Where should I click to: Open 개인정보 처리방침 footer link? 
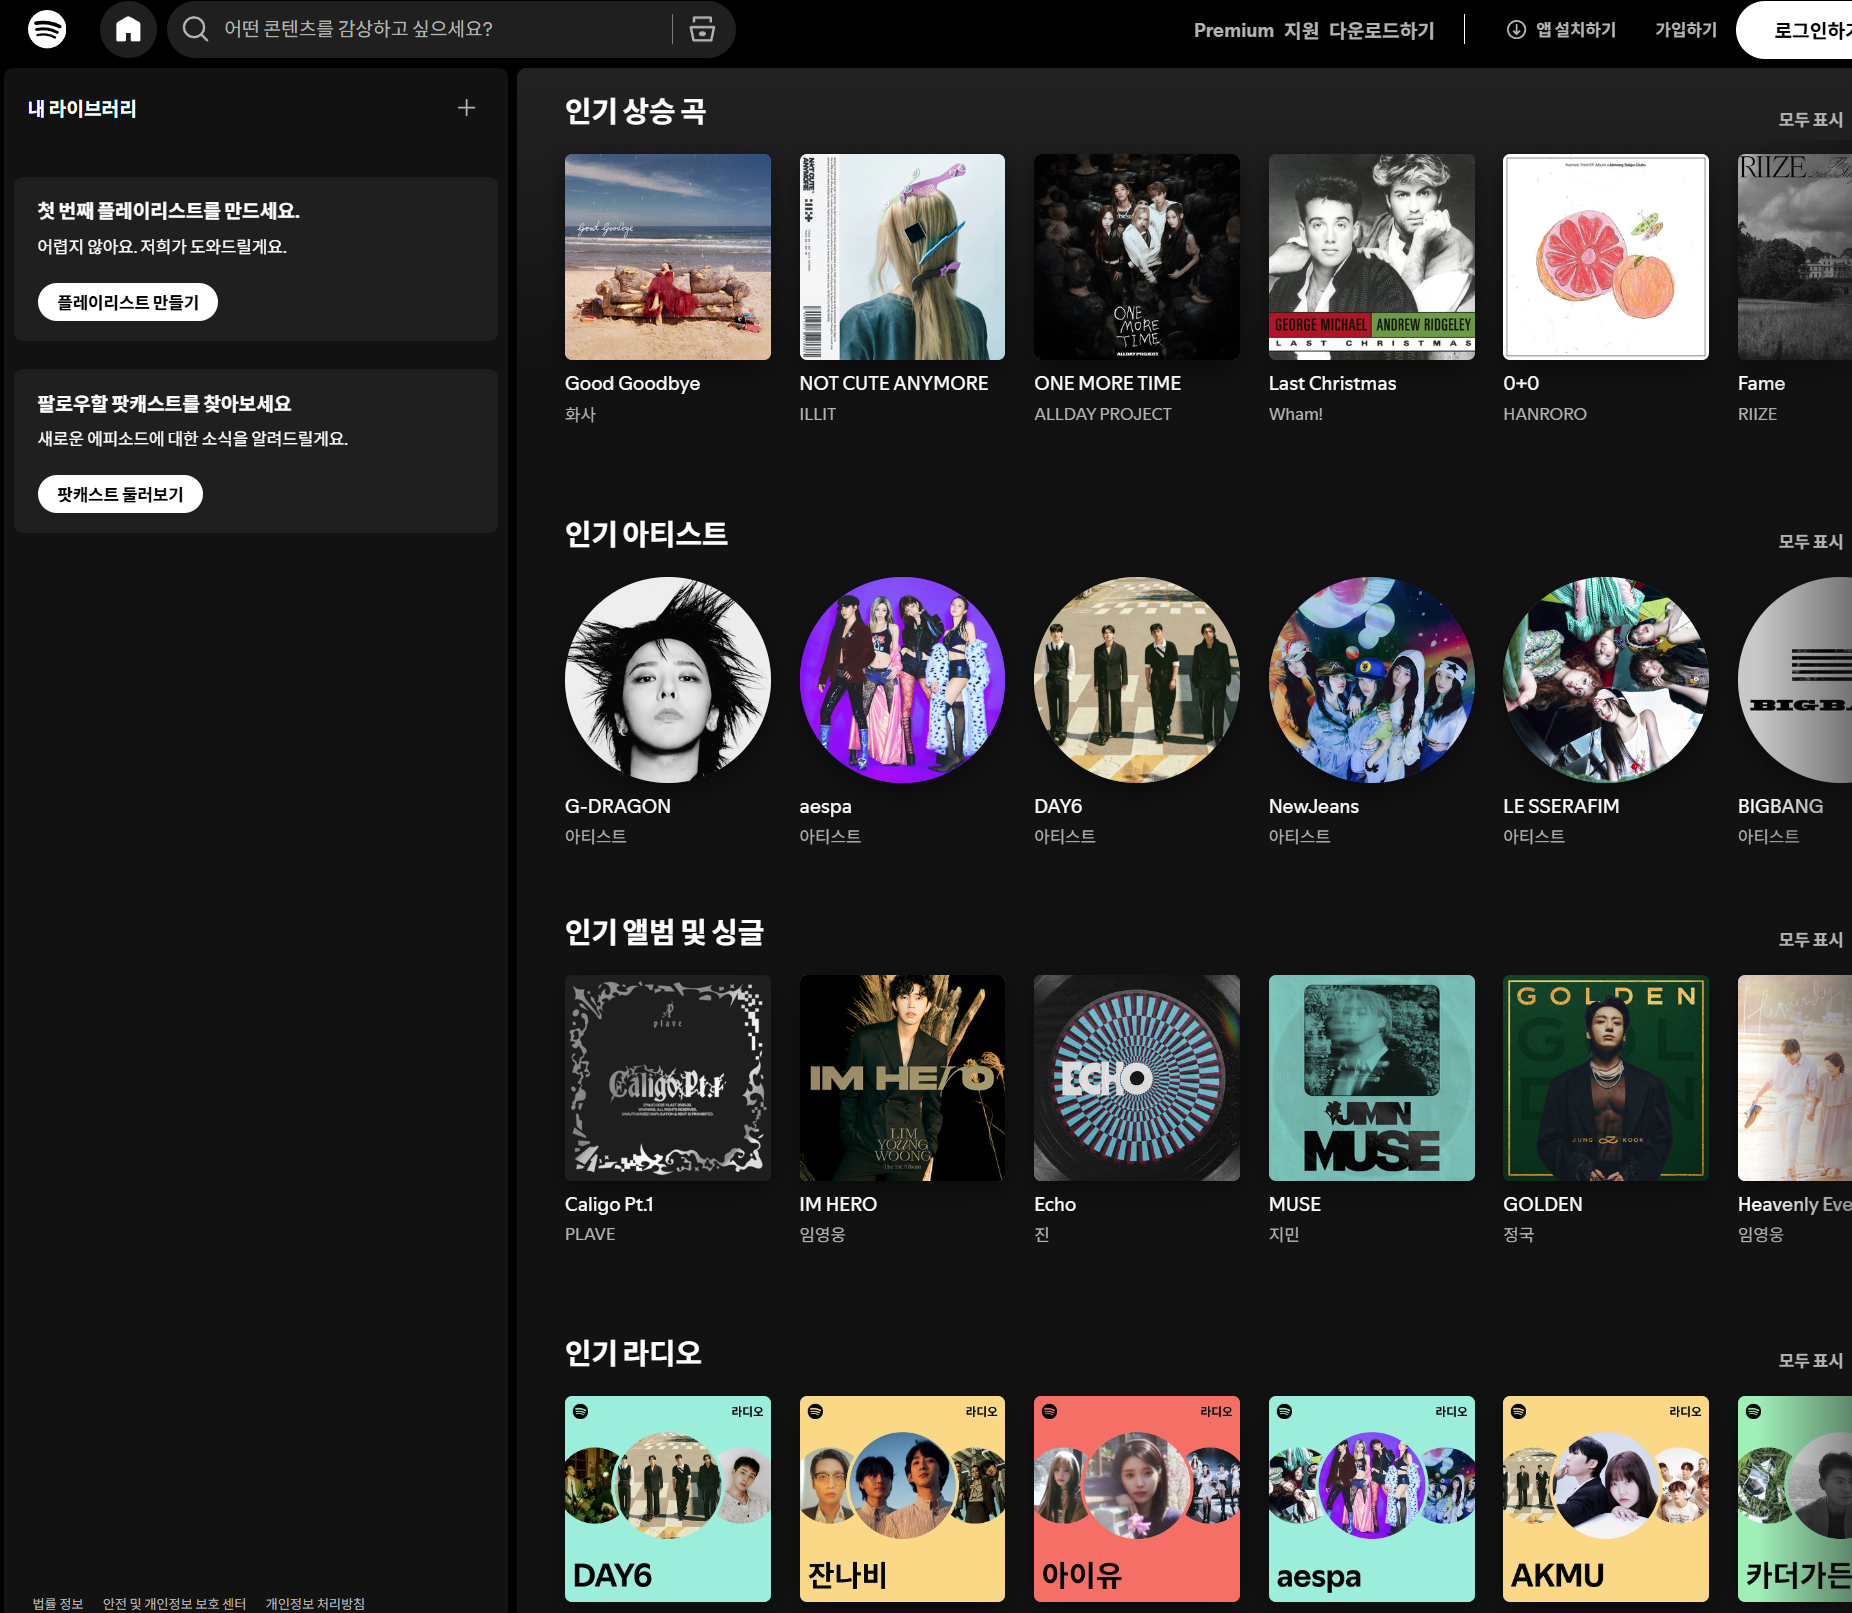315,1603
